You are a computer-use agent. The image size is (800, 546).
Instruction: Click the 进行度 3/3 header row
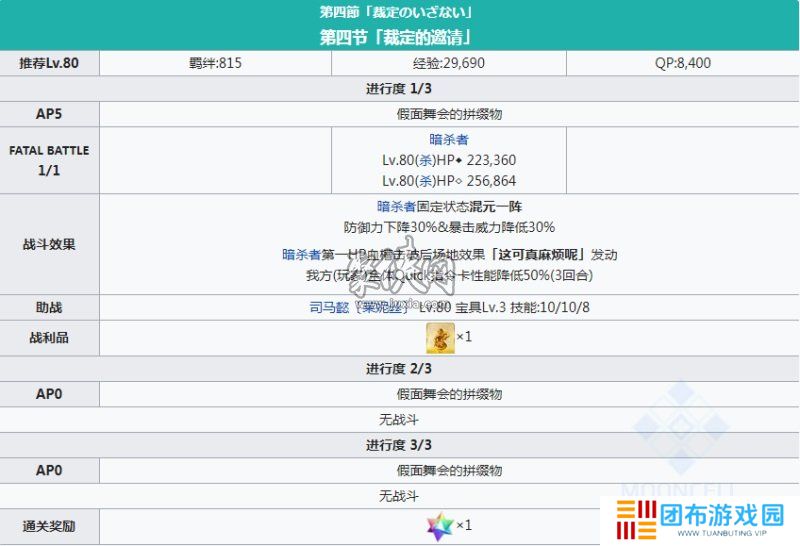(x=399, y=445)
